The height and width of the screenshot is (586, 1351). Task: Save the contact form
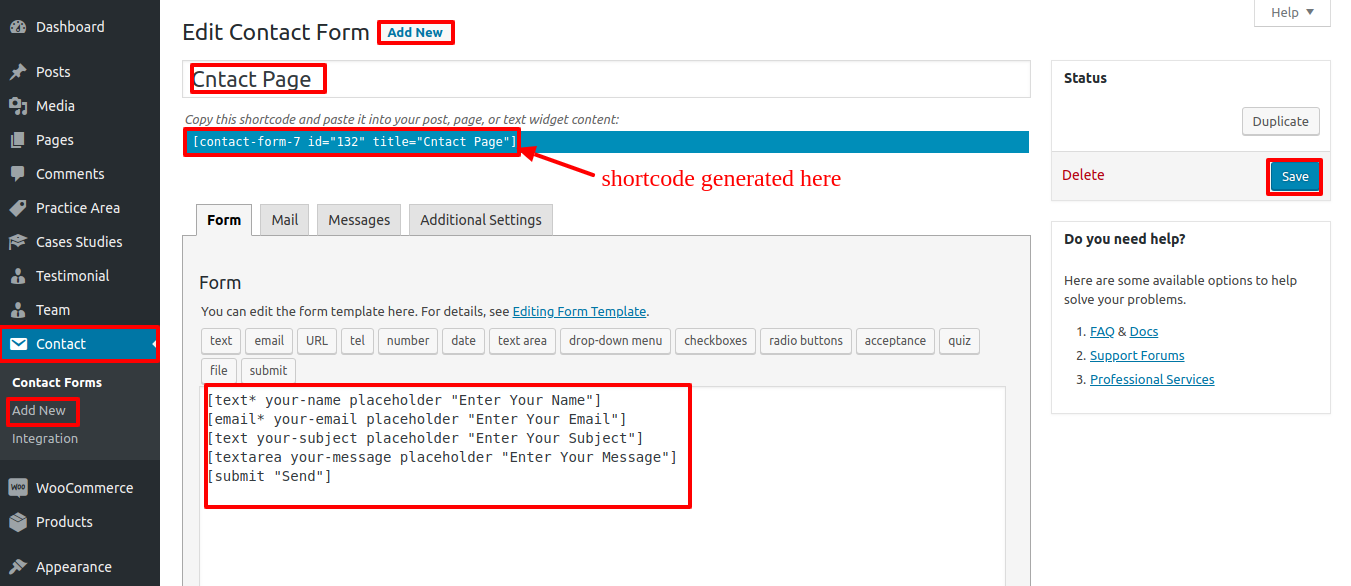coord(1295,176)
